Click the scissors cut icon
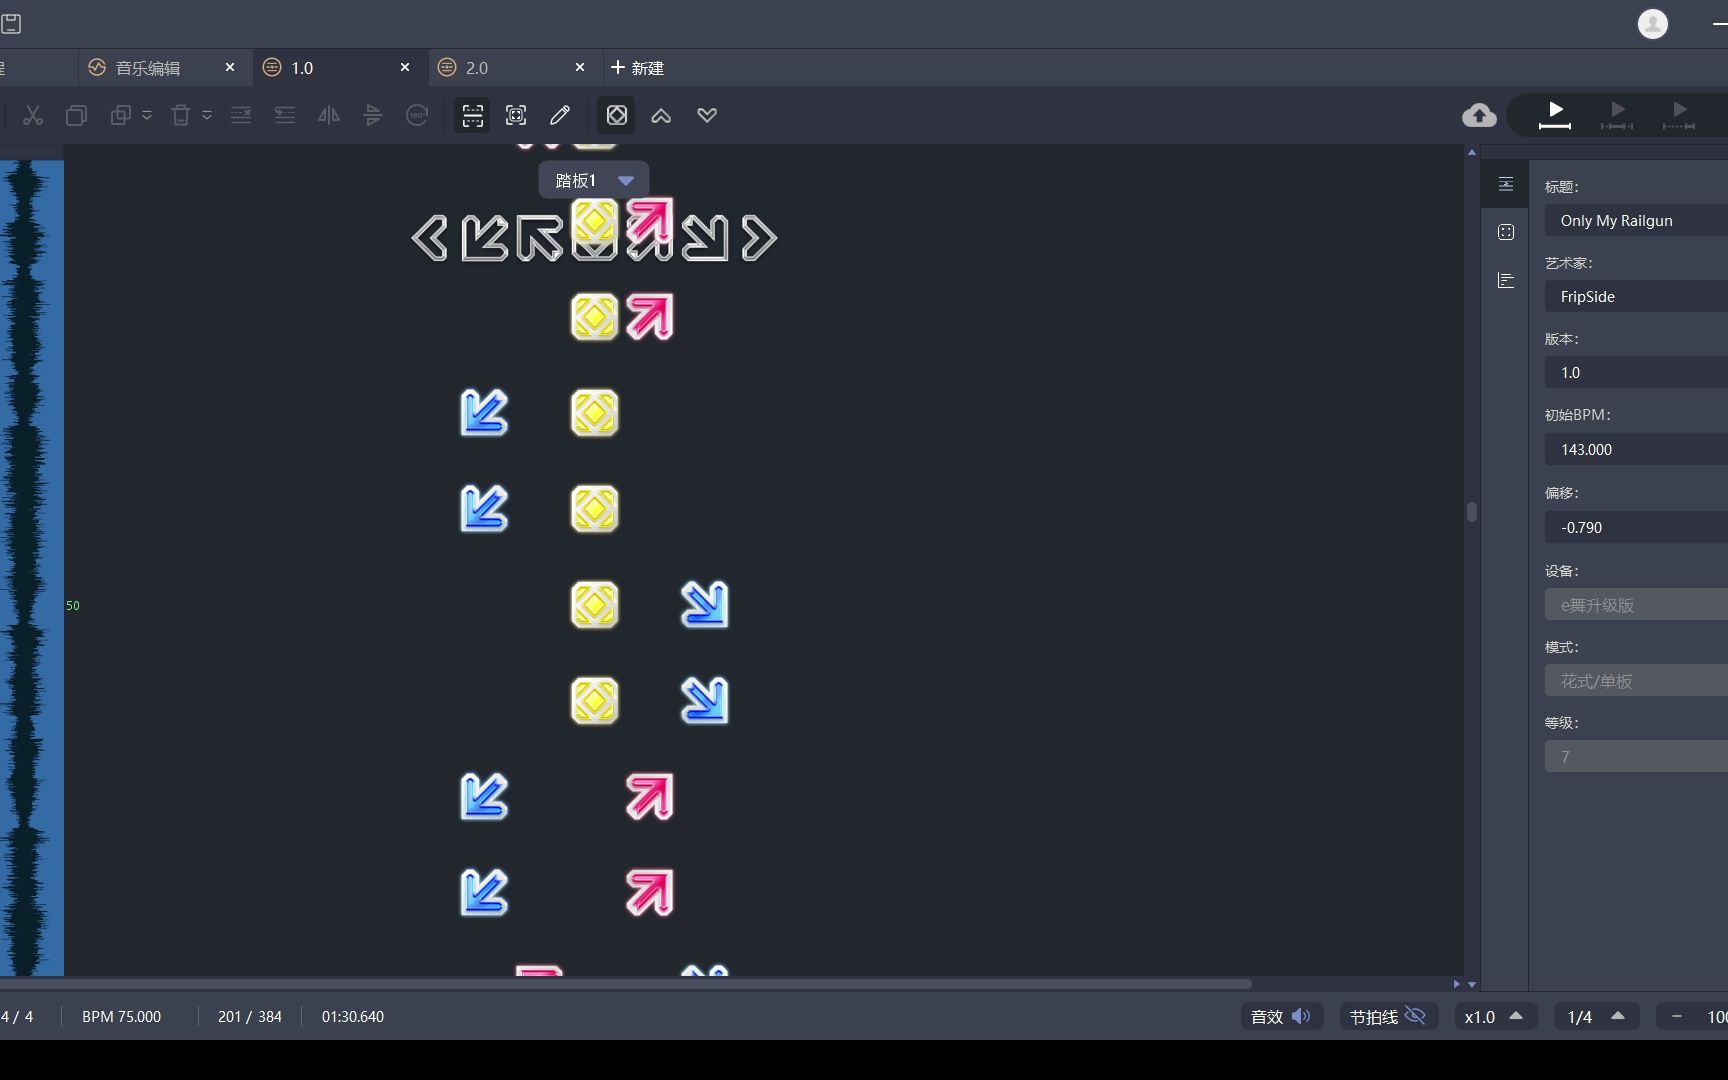Image resolution: width=1728 pixels, height=1080 pixels. click(33, 115)
